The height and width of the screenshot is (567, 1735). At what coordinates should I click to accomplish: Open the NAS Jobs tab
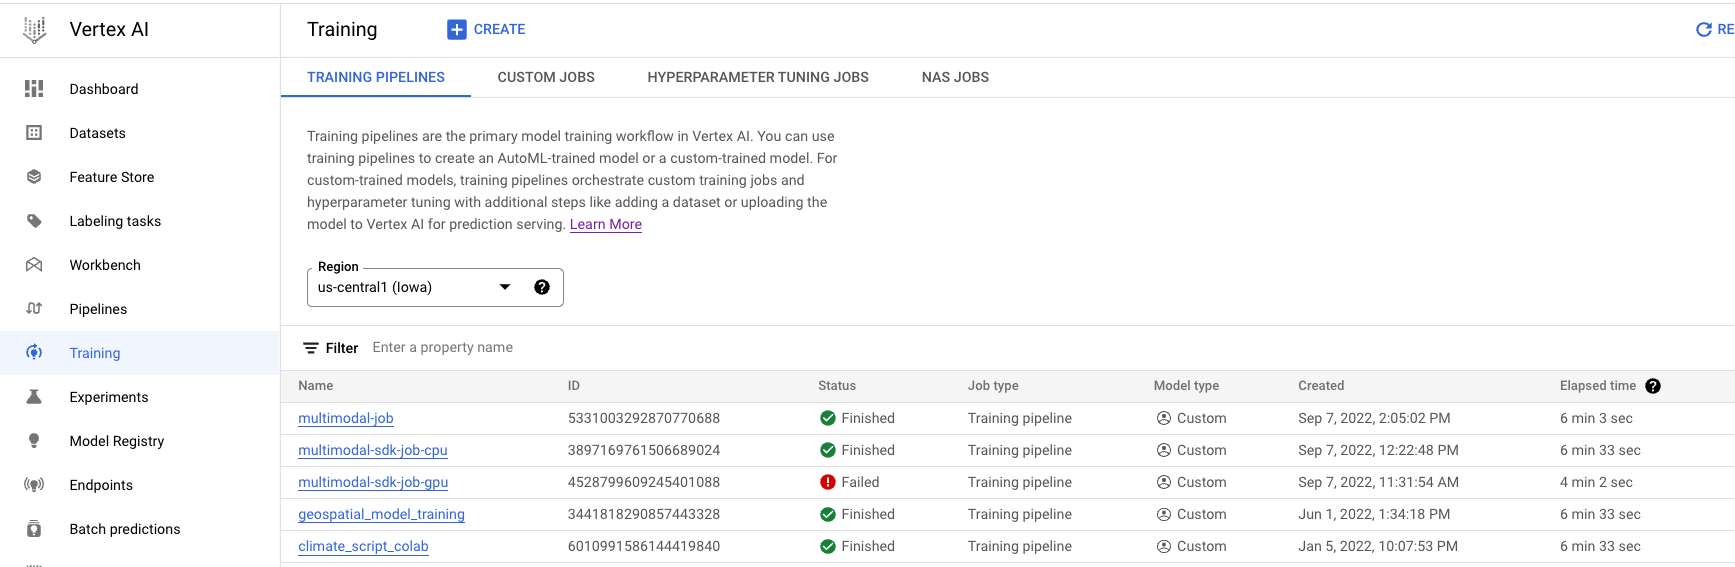pos(955,77)
